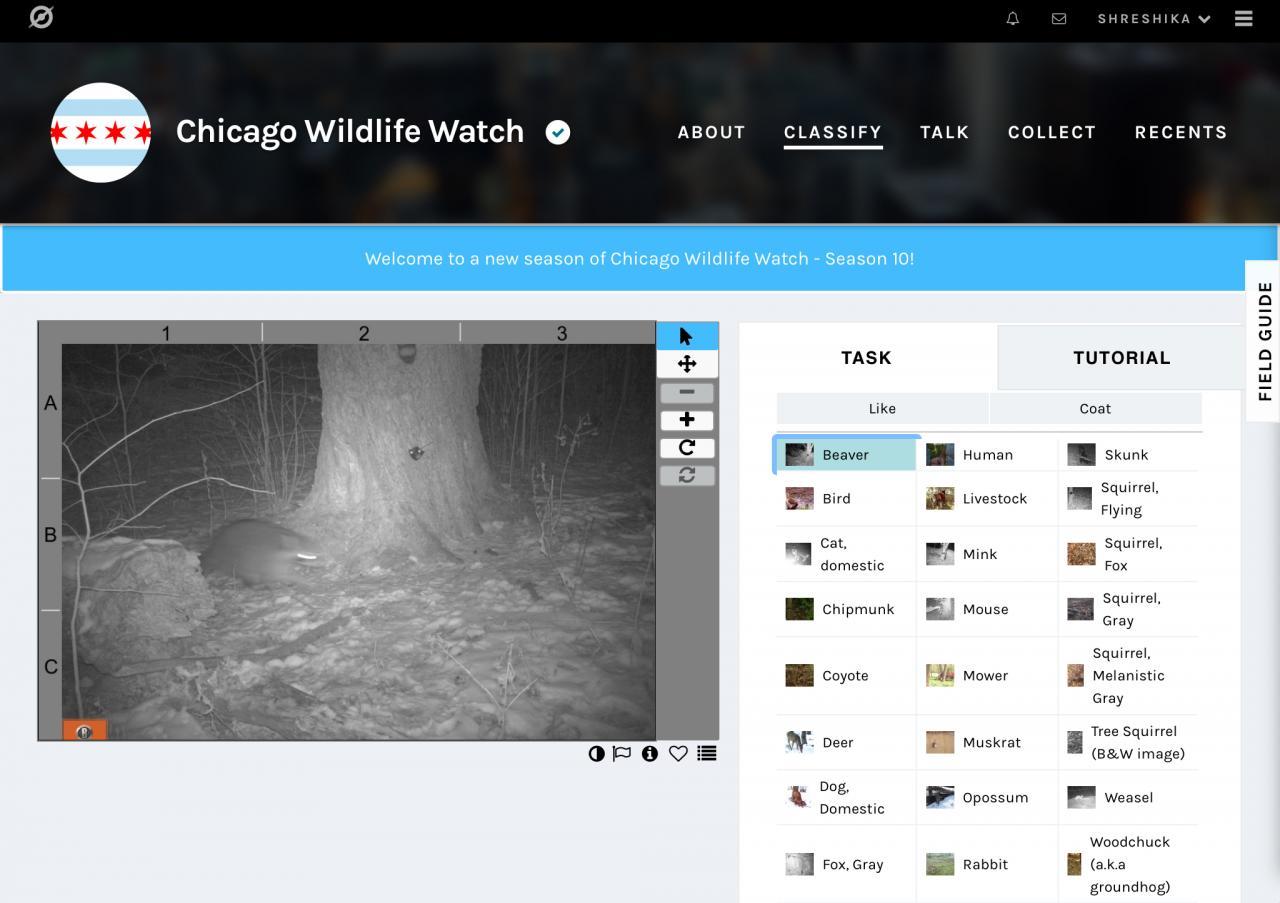Select Squirrel, Fox option
Screen dimensions: 1280x903
[1128, 554]
